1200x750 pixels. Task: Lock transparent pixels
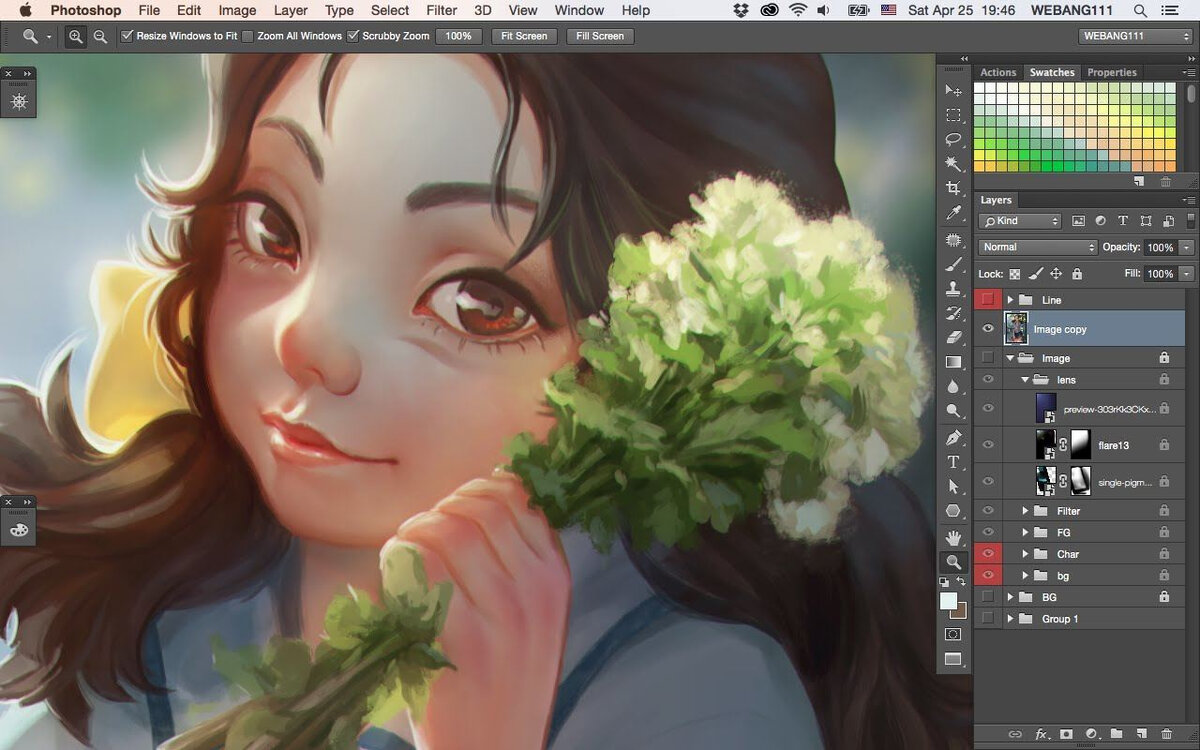tap(1015, 274)
